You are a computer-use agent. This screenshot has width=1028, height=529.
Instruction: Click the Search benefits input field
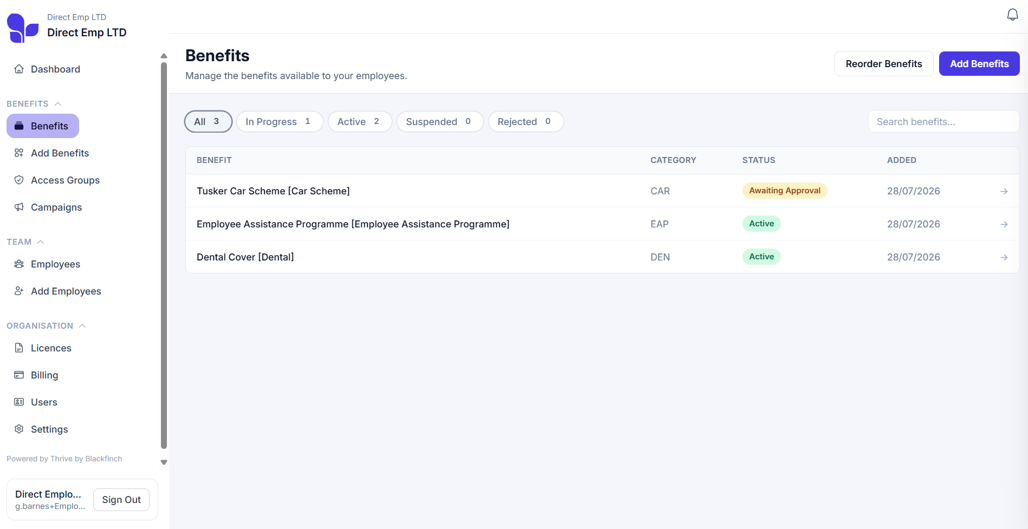(x=943, y=121)
